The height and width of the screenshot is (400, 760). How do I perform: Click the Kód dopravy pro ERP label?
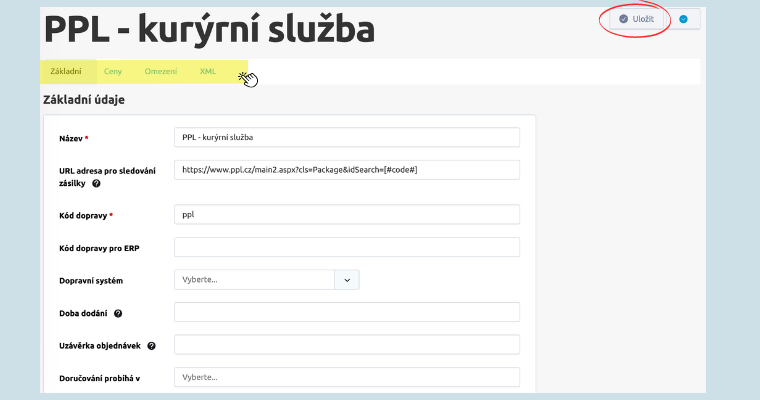point(99,248)
